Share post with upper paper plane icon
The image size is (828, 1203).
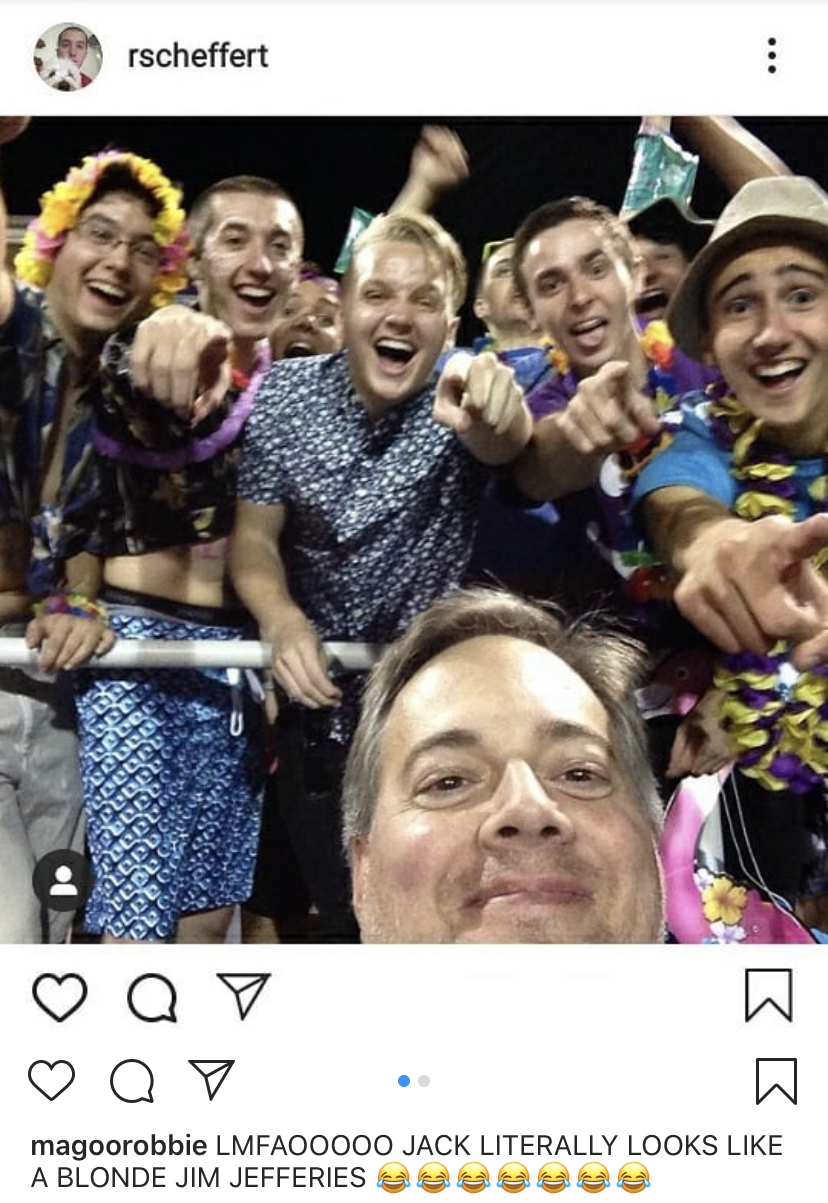coord(244,995)
